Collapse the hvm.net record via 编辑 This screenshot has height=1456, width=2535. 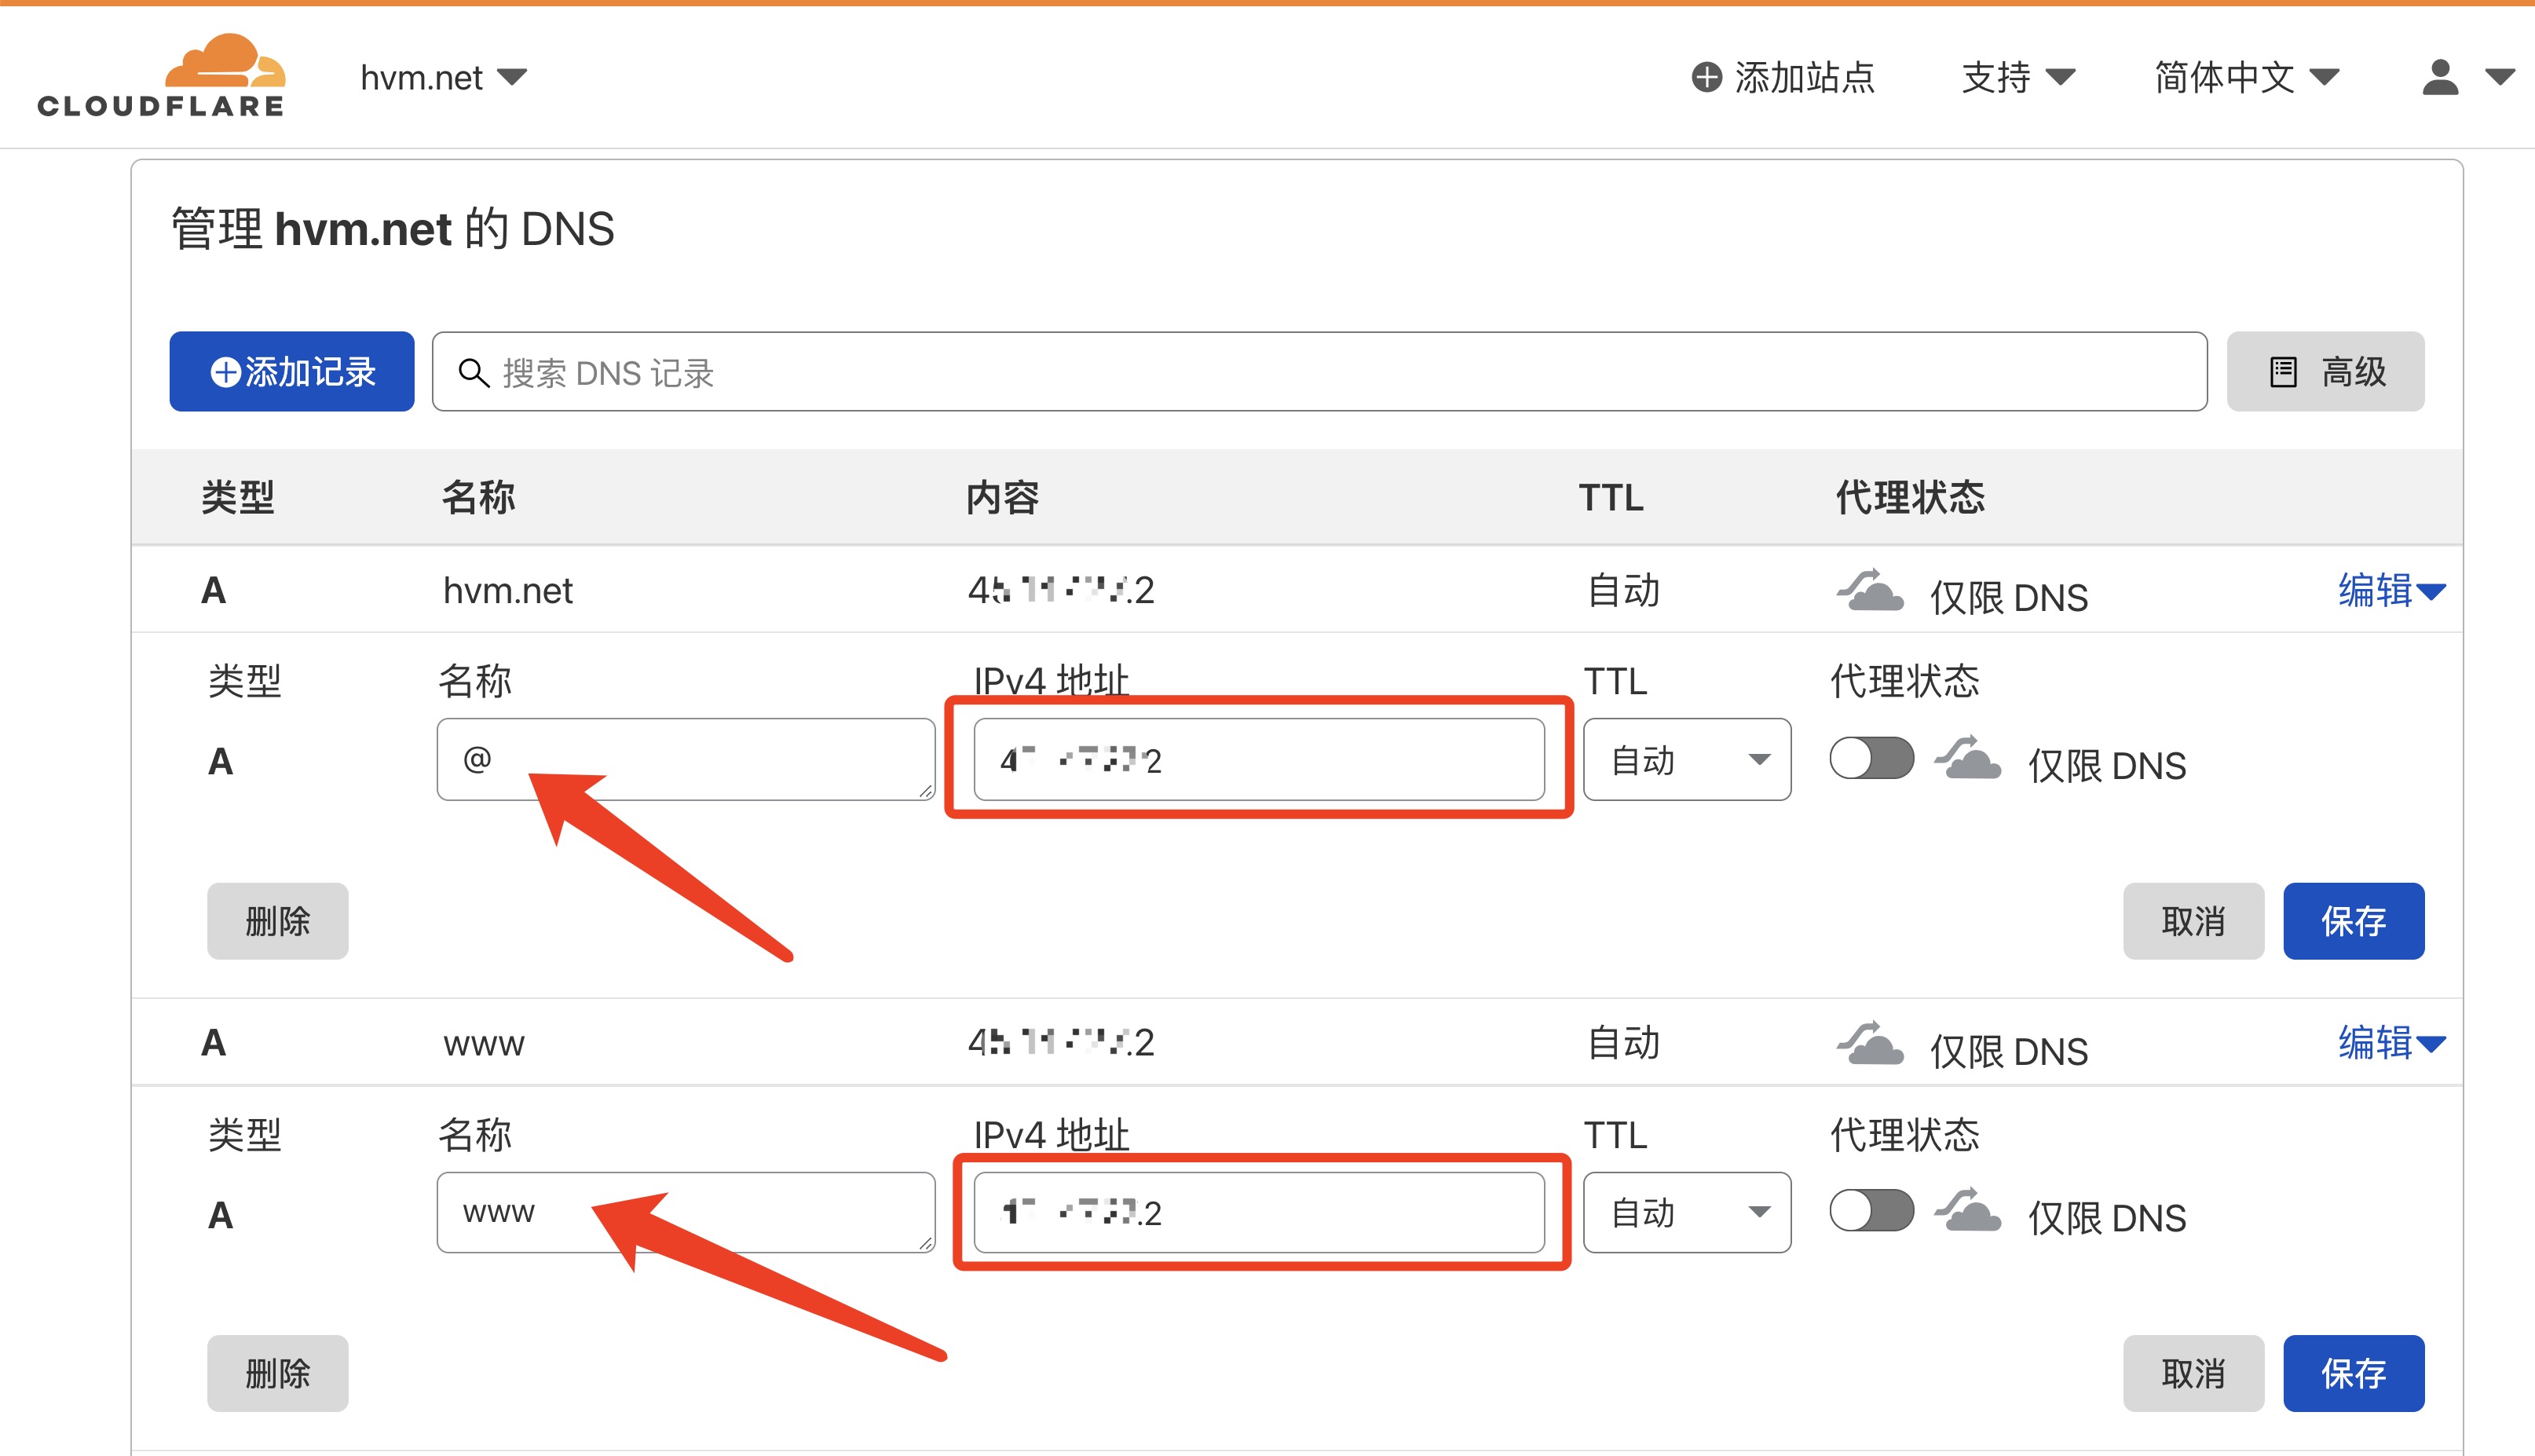(2390, 590)
